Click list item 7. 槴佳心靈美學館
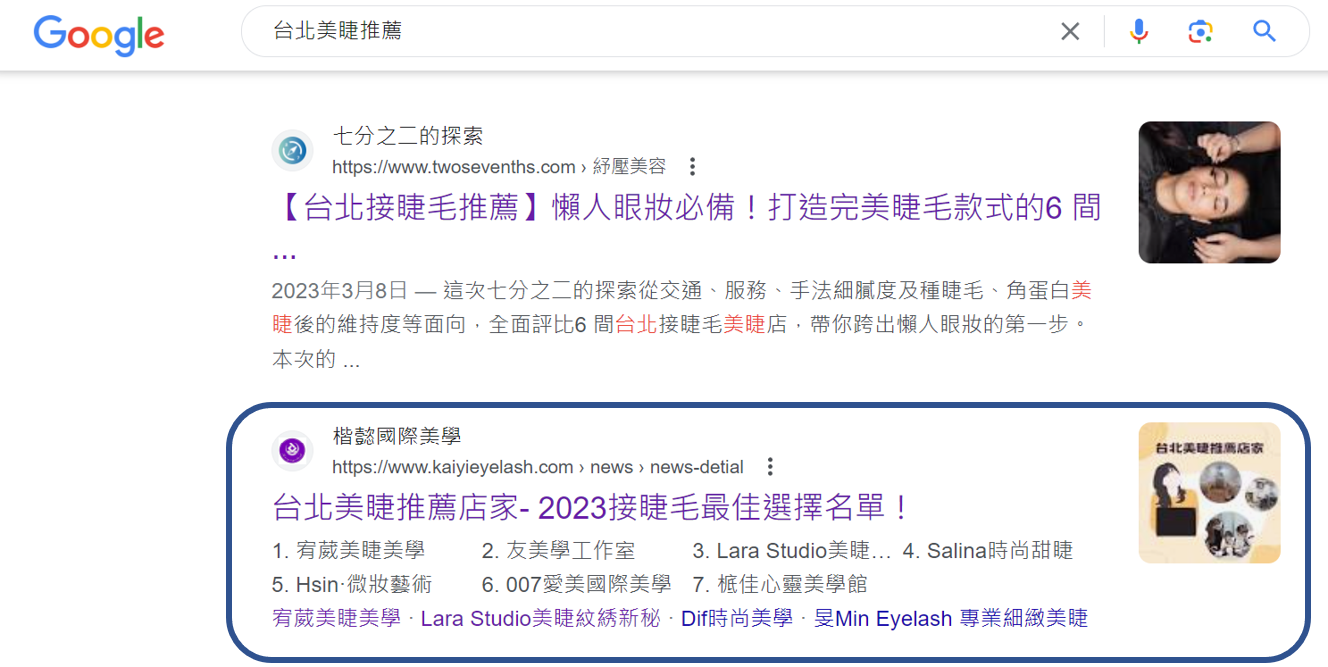1328x667 pixels. pyautogui.click(x=780, y=584)
